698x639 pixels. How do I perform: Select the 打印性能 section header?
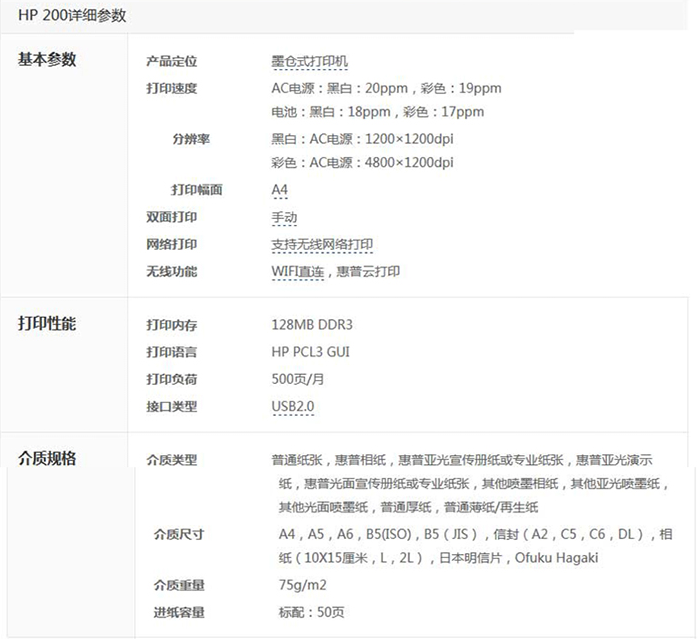(x=47, y=324)
